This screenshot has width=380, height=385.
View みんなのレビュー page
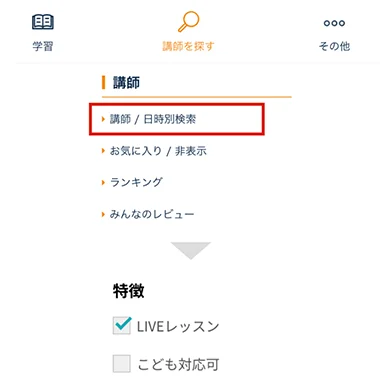pos(152,214)
